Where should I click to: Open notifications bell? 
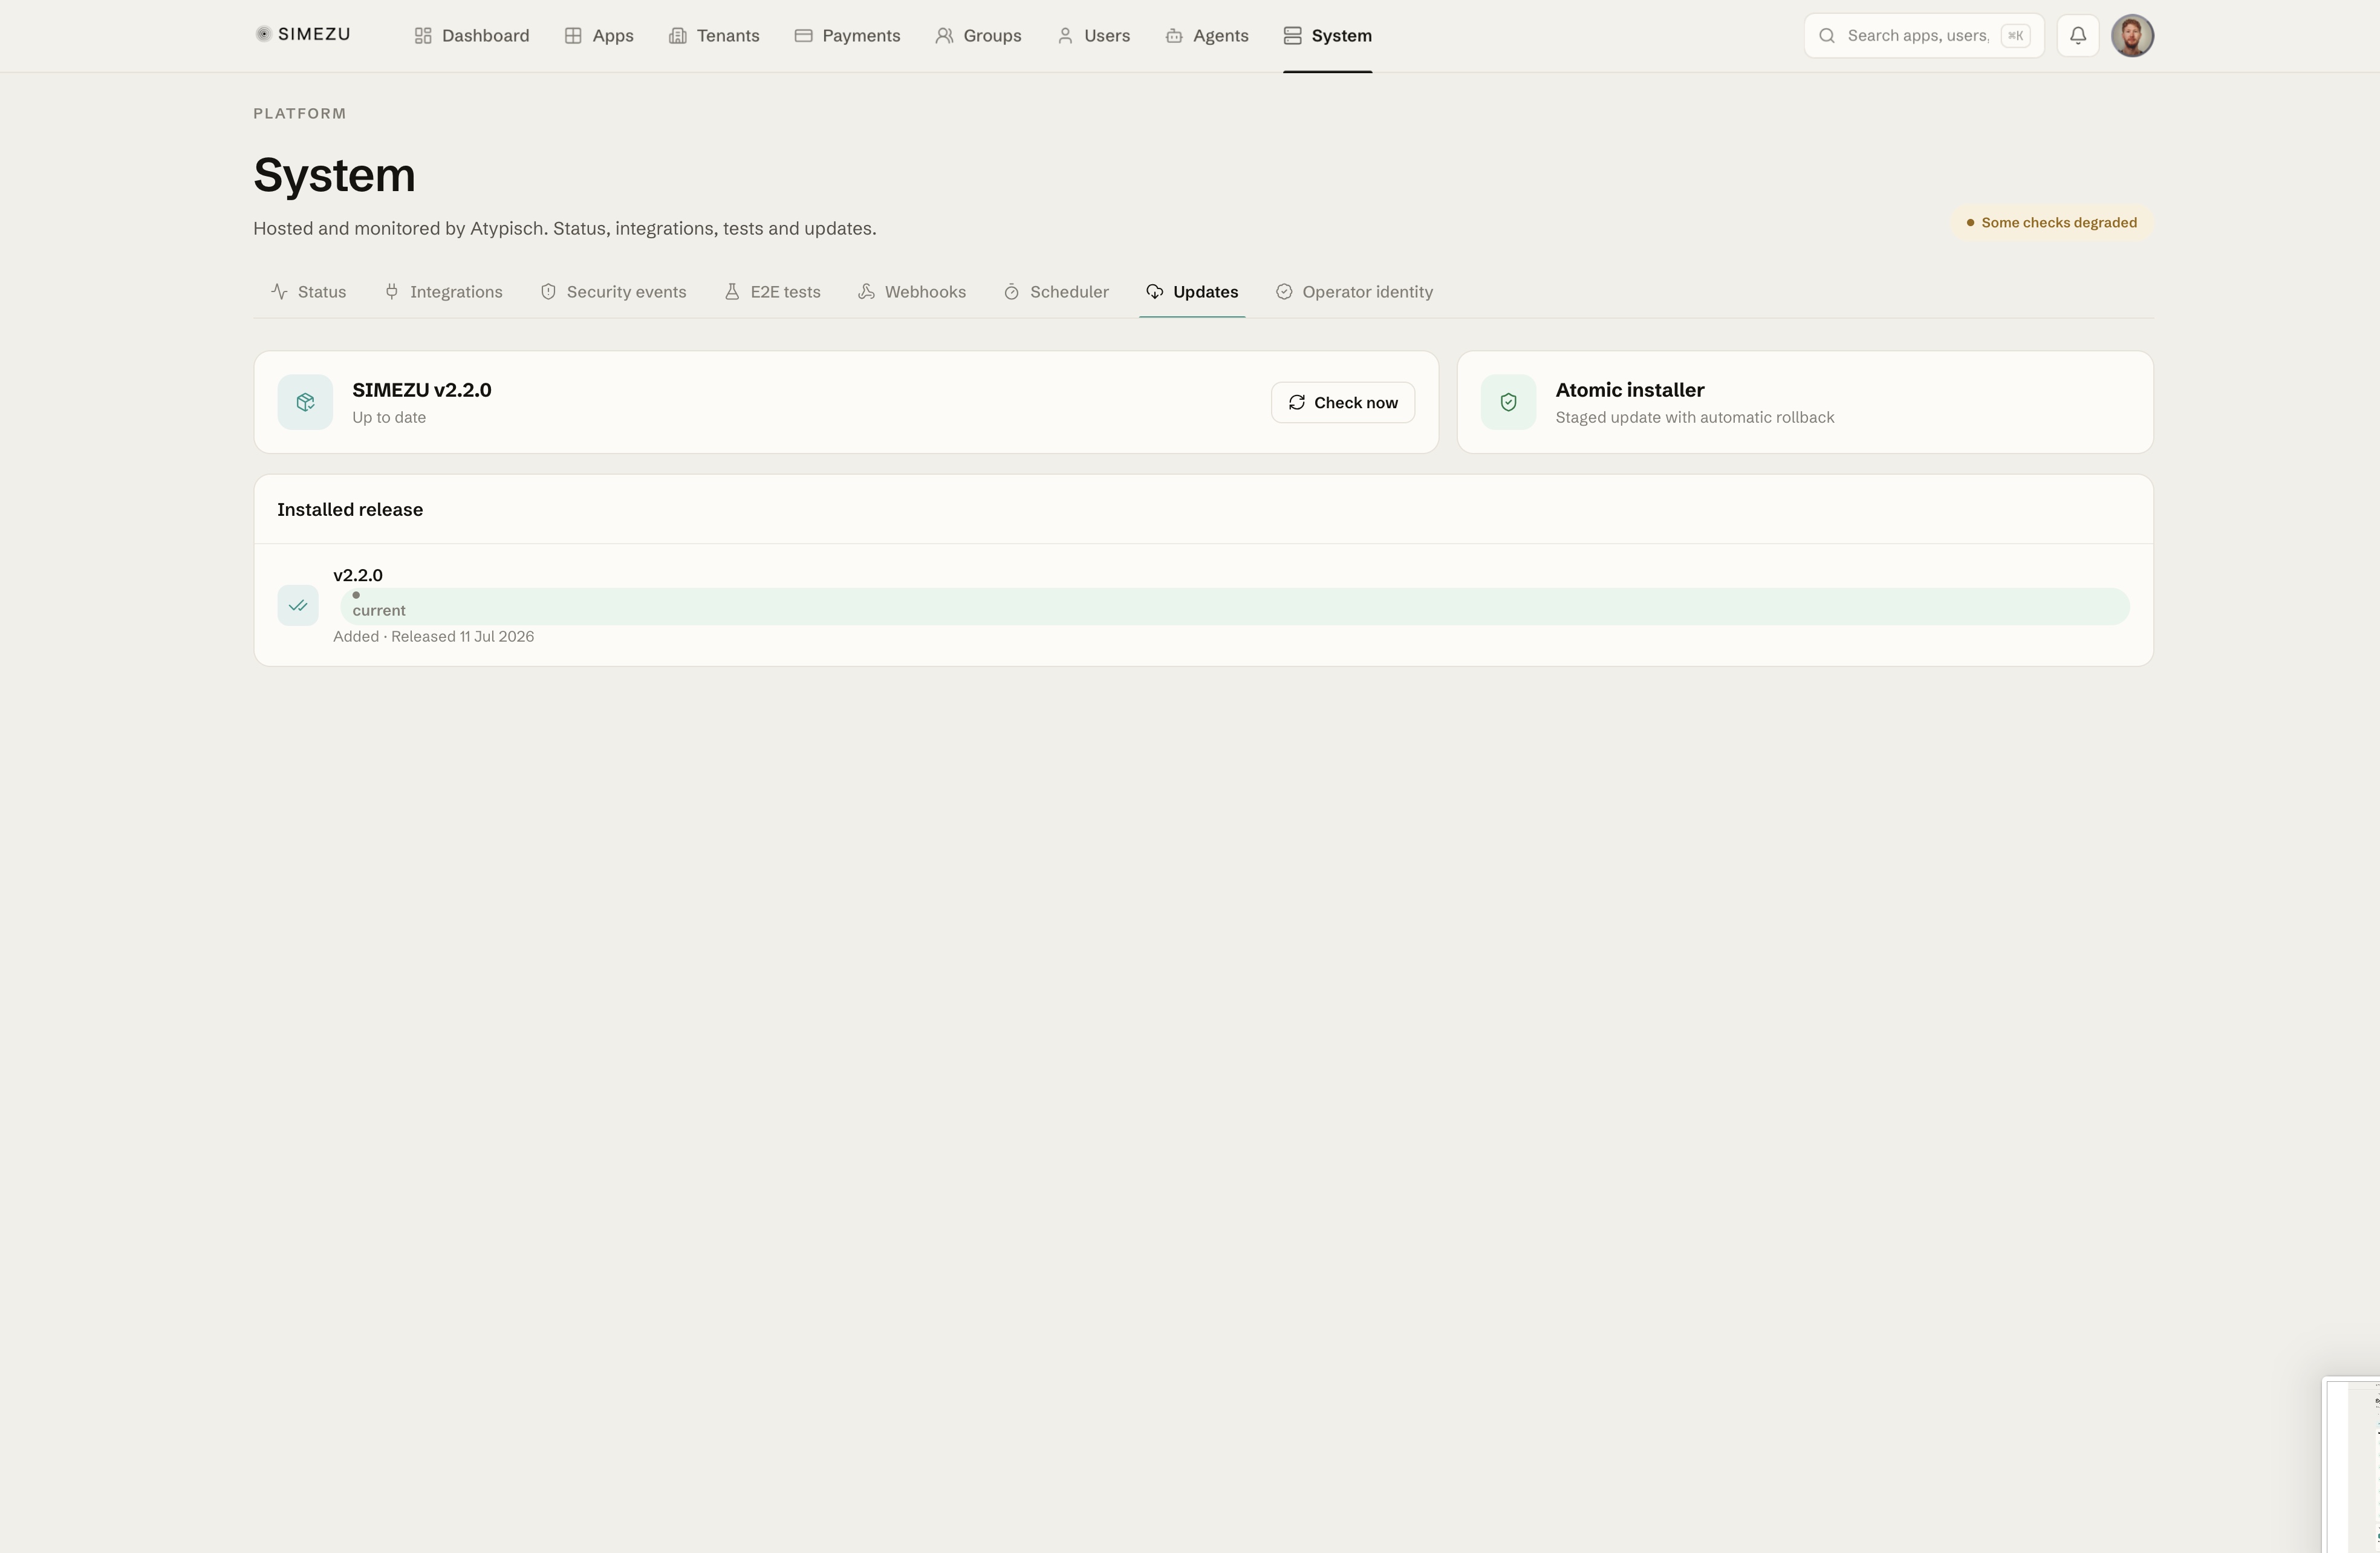pyautogui.click(x=2078, y=36)
